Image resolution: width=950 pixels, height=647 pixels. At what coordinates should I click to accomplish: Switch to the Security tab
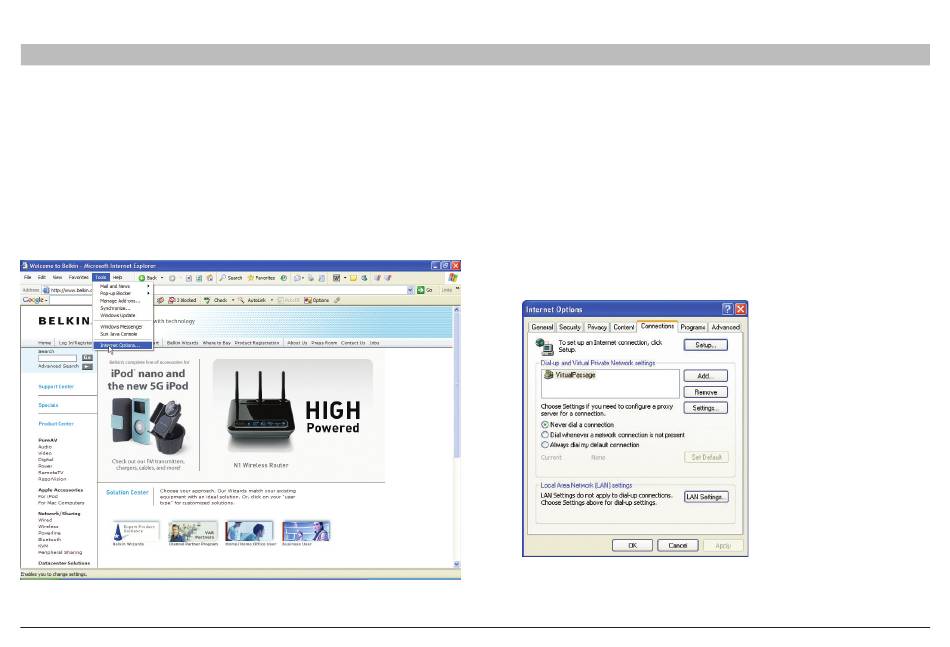(x=570, y=327)
